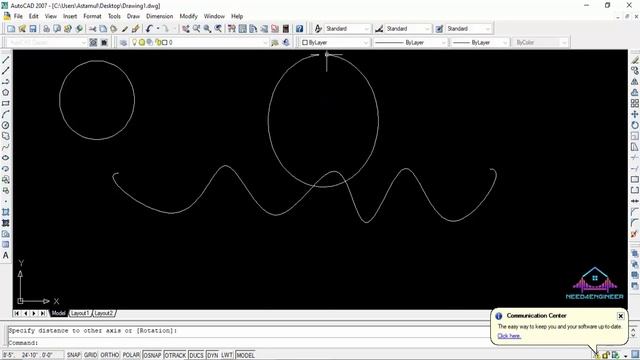Toggle DYN dynamic input button
The image size is (640, 360).
pyautogui.click(x=213, y=355)
